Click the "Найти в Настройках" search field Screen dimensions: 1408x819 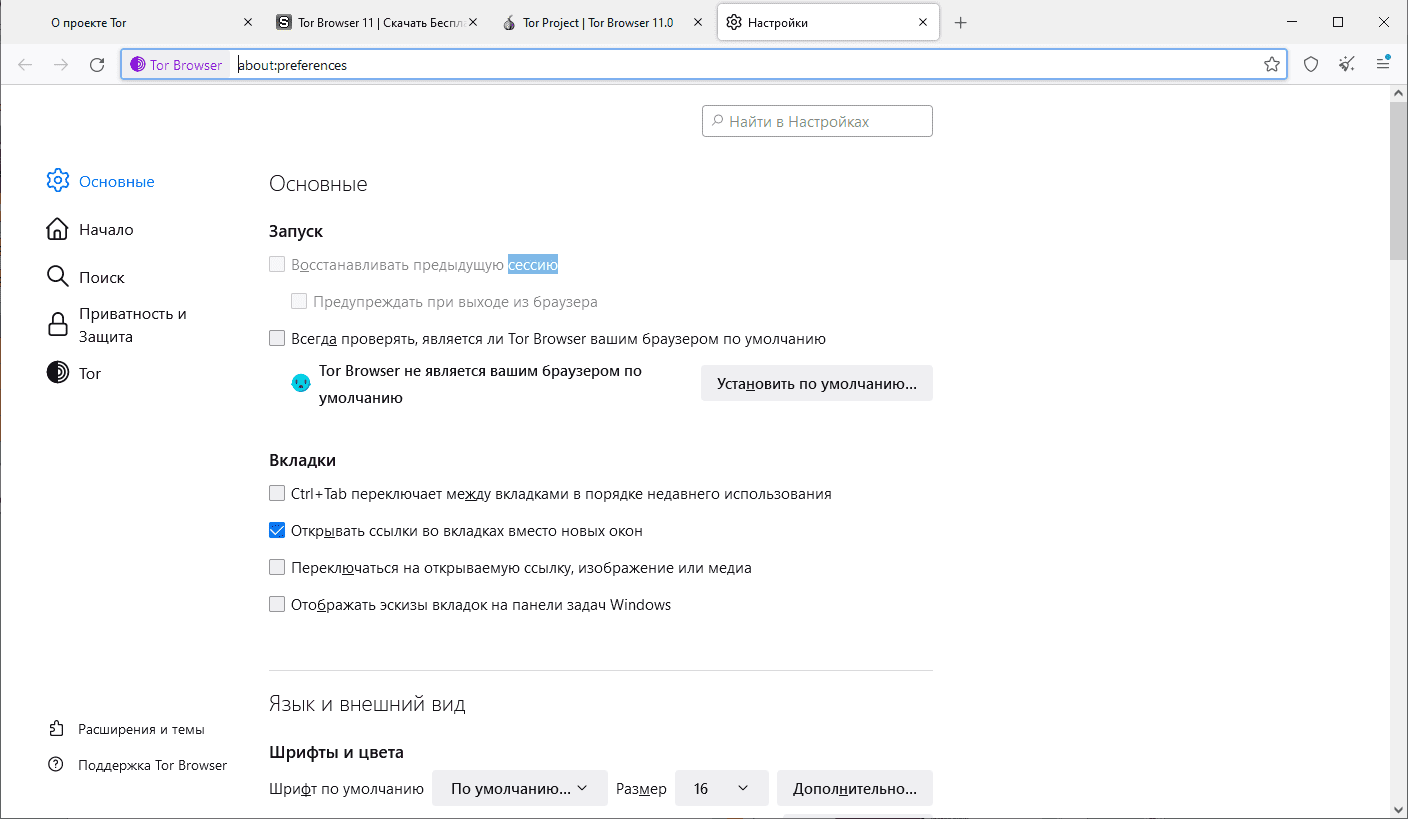(x=817, y=121)
